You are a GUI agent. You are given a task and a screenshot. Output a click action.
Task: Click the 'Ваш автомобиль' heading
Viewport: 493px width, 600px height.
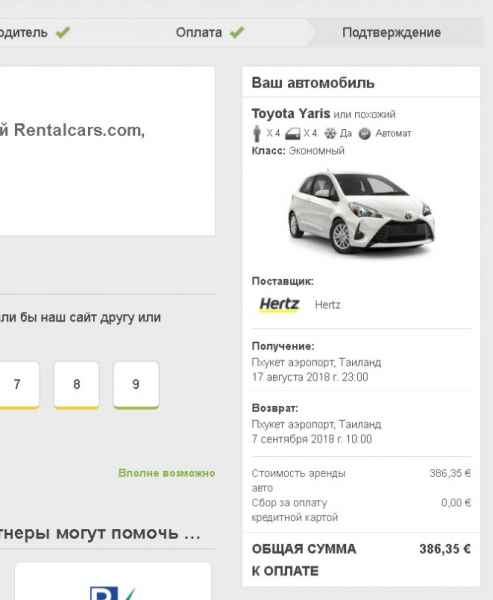(313, 83)
